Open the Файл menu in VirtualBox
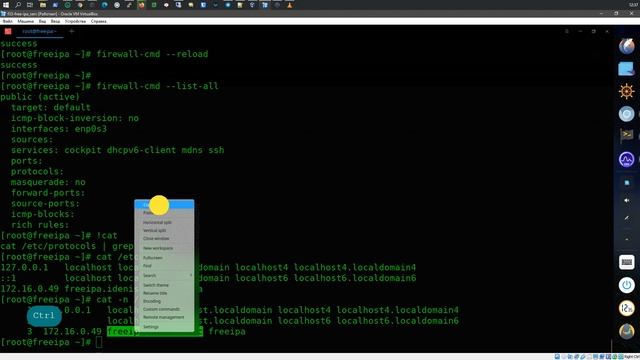This screenshot has height=360, width=640. coord(7,21)
